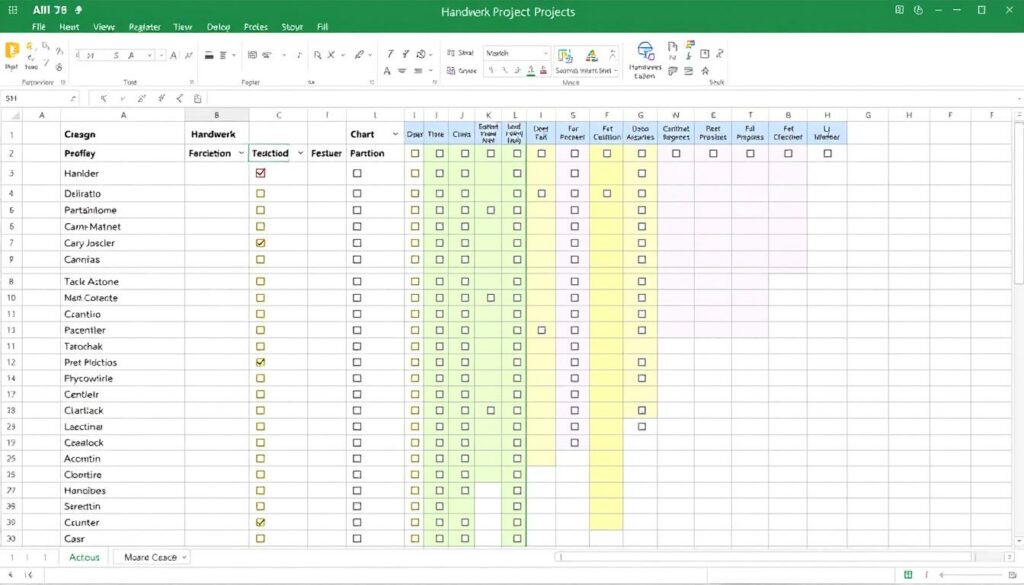Check the row 2 box under Fet Ceiltion

pos(607,153)
